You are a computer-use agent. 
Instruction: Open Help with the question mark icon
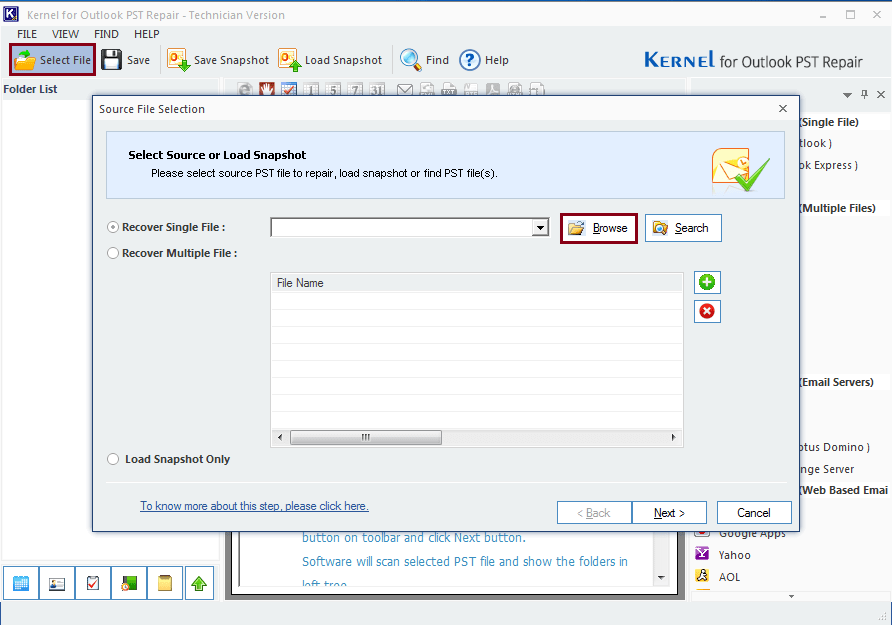[470, 60]
